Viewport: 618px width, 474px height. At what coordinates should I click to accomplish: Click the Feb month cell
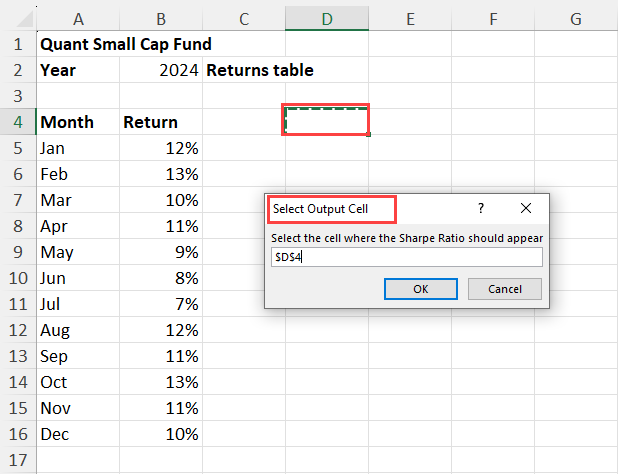tap(78, 174)
